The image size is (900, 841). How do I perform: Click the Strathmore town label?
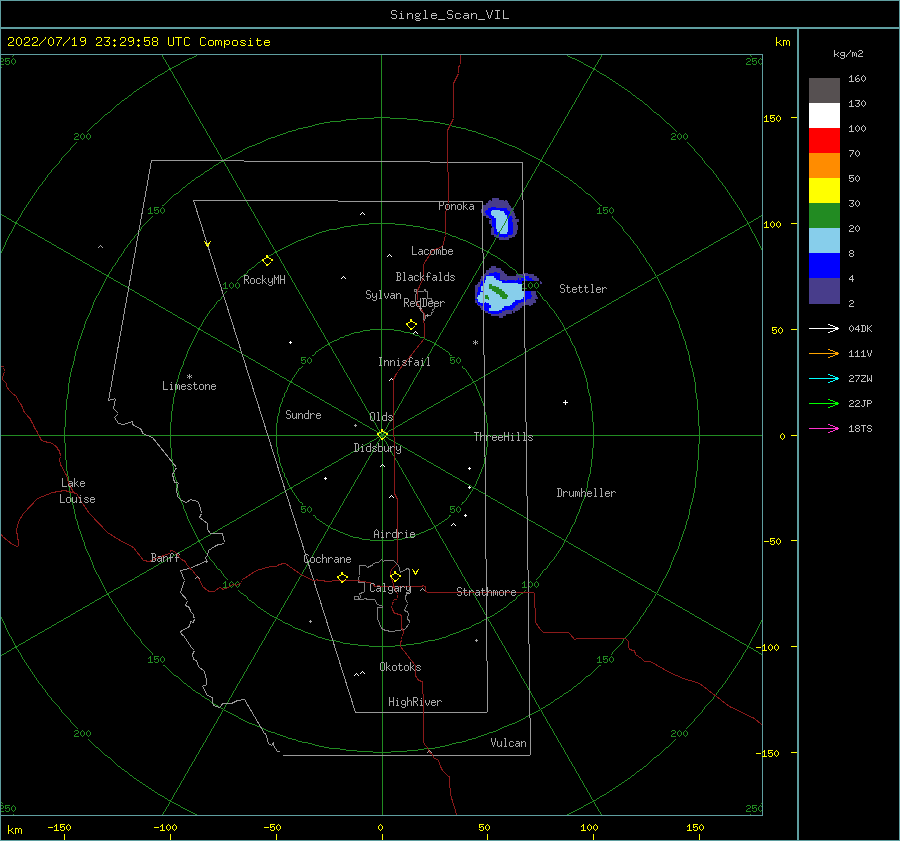click(x=486, y=592)
